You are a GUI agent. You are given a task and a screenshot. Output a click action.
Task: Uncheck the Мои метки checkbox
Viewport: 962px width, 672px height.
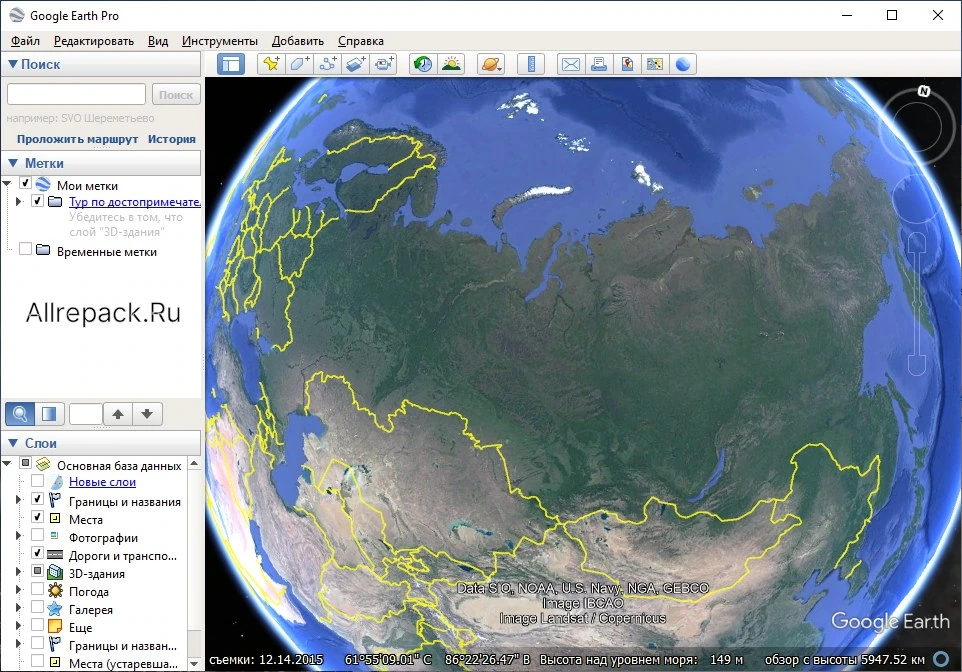tap(25, 183)
